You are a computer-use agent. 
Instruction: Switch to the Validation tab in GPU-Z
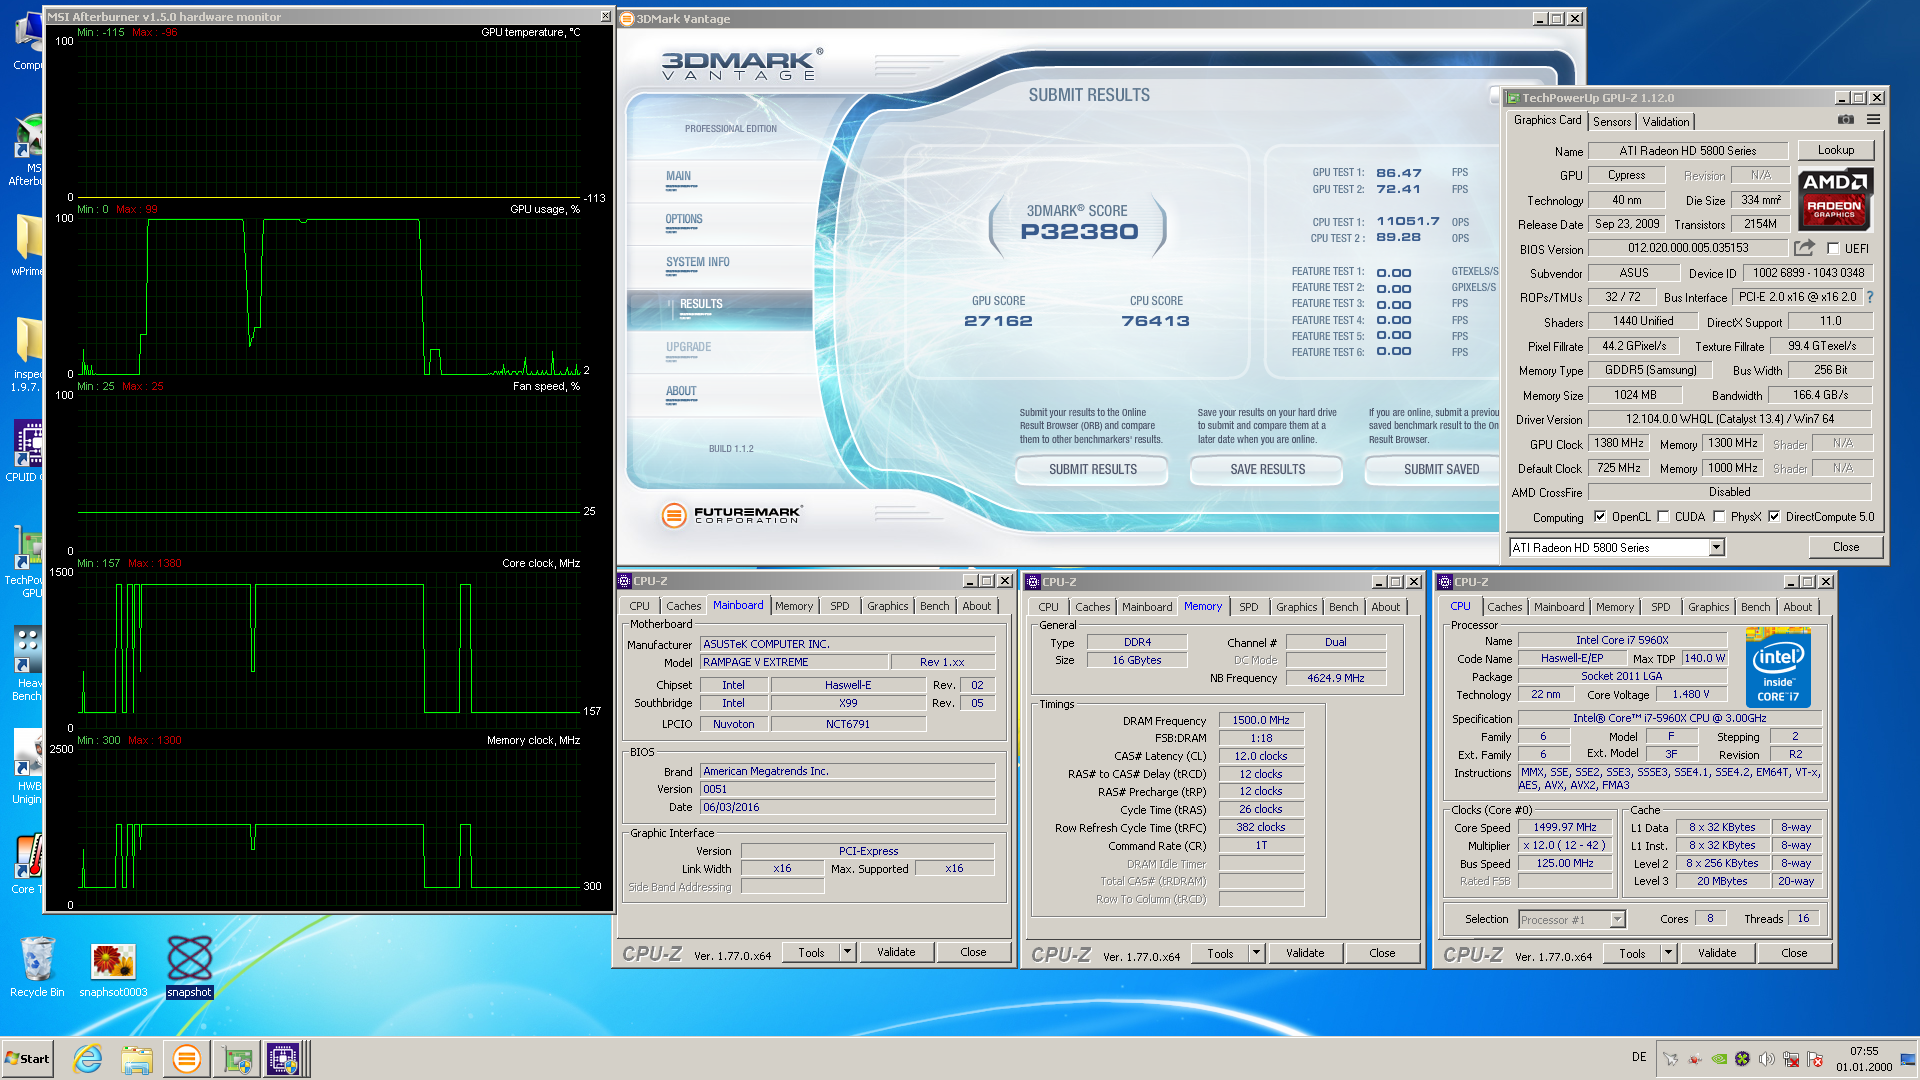tap(1666, 121)
